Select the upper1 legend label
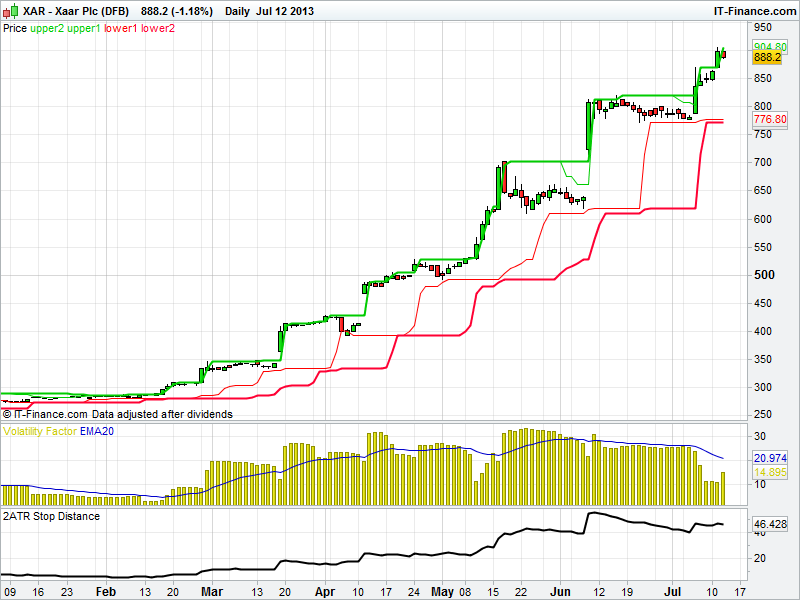 pyautogui.click(x=84, y=29)
